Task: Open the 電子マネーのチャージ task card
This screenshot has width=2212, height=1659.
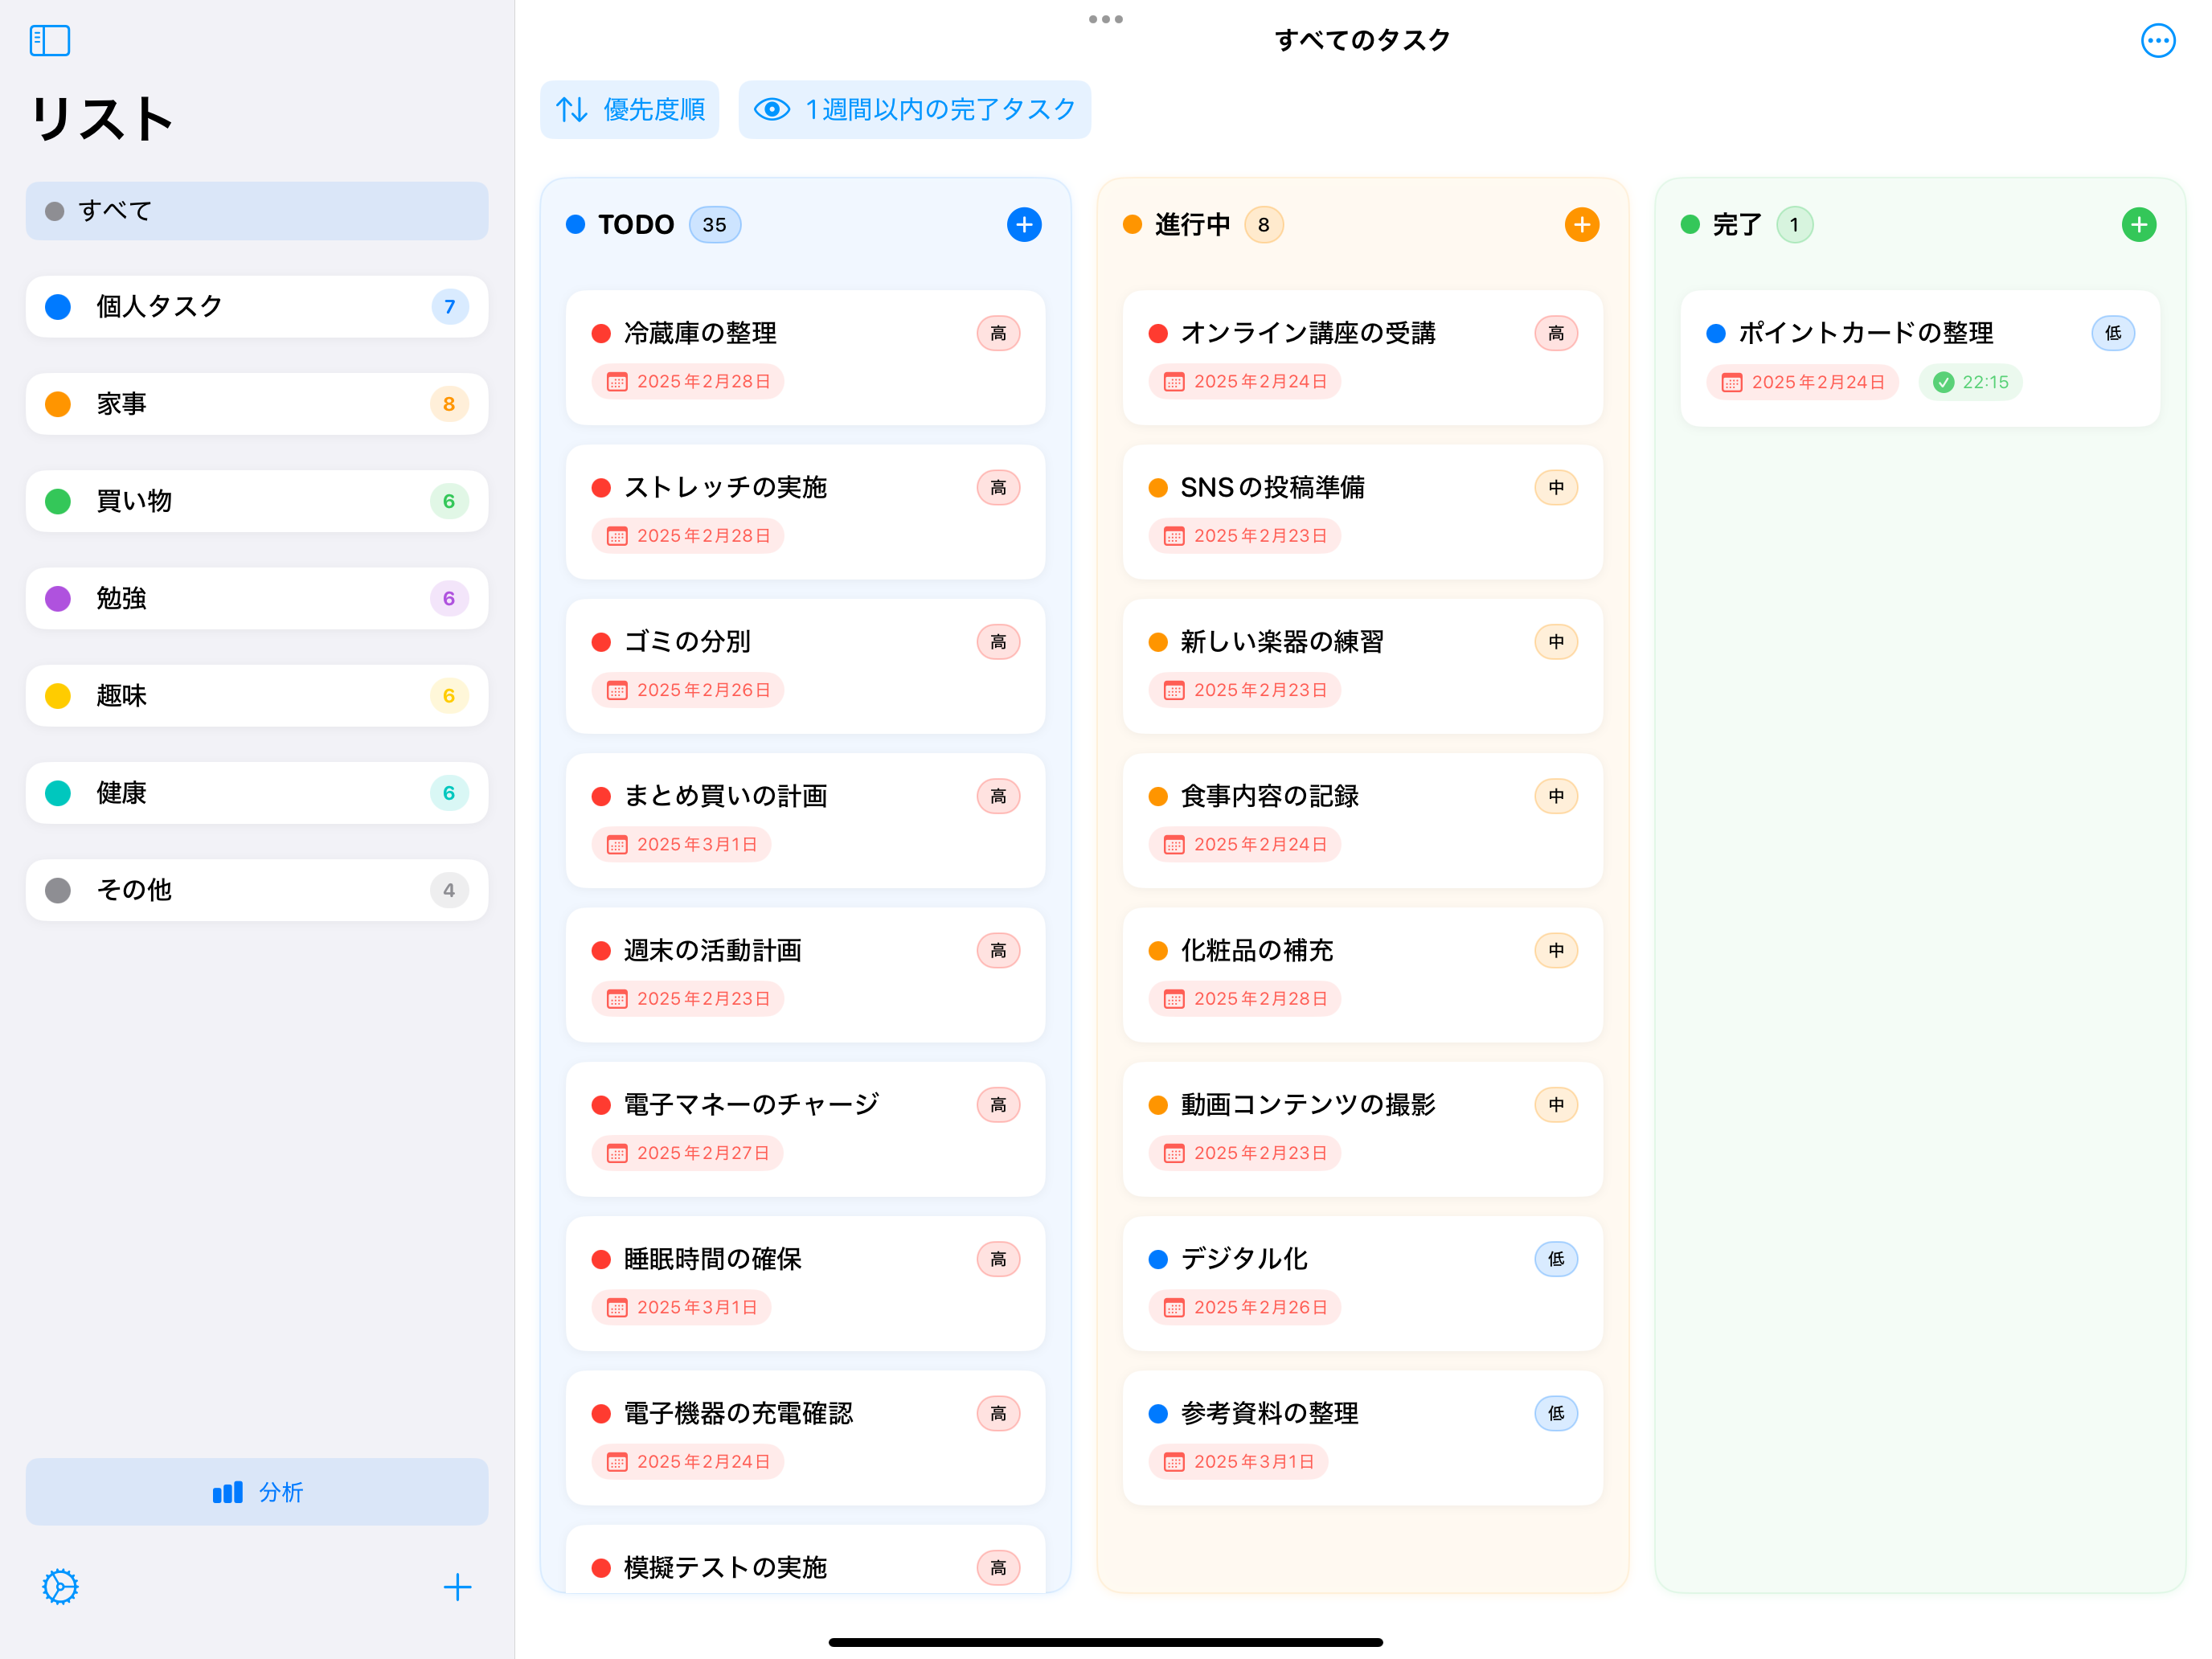Action: (805, 1129)
